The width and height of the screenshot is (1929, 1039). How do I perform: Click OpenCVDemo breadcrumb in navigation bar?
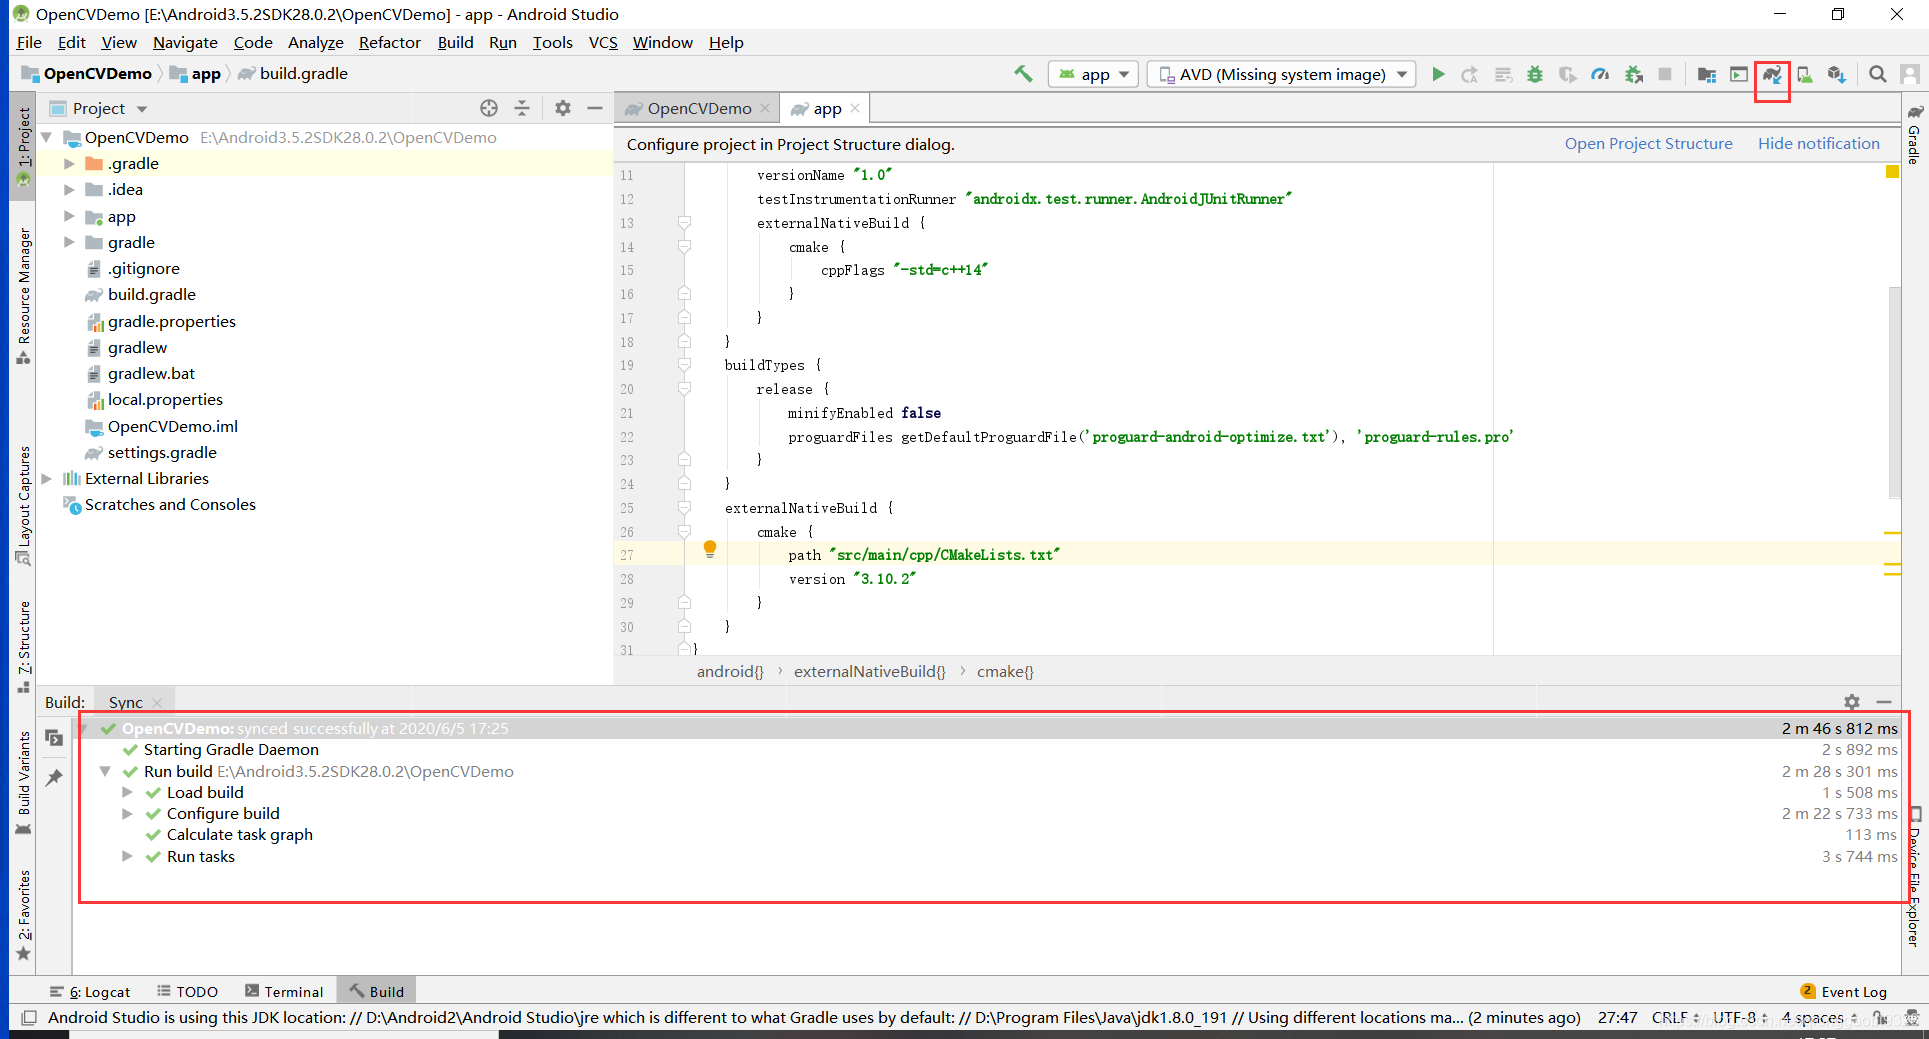[x=87, y=74]
